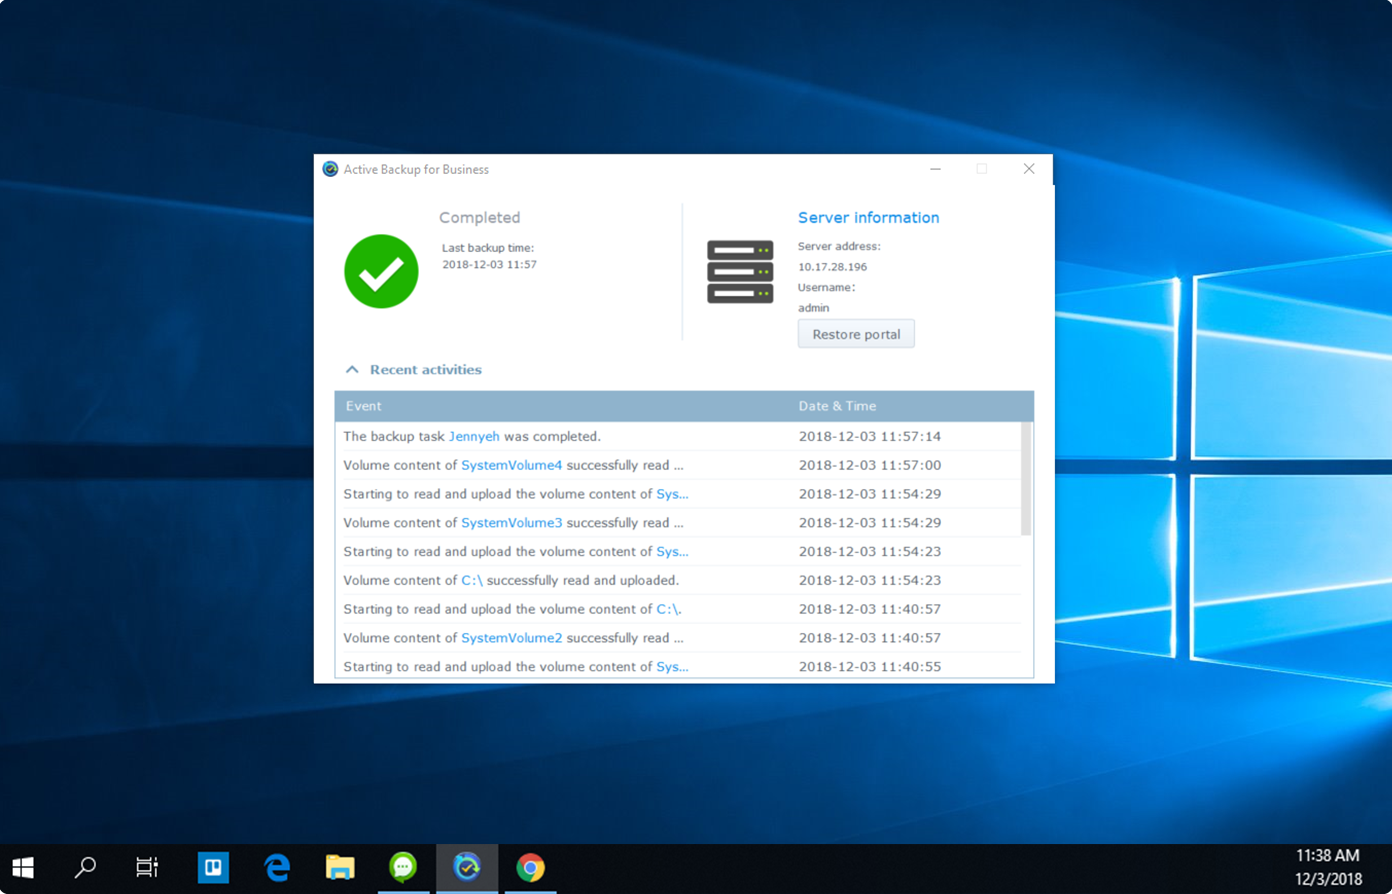Click the Event column header
This screenshot has height=894, width=1392.
pos(364,406)
